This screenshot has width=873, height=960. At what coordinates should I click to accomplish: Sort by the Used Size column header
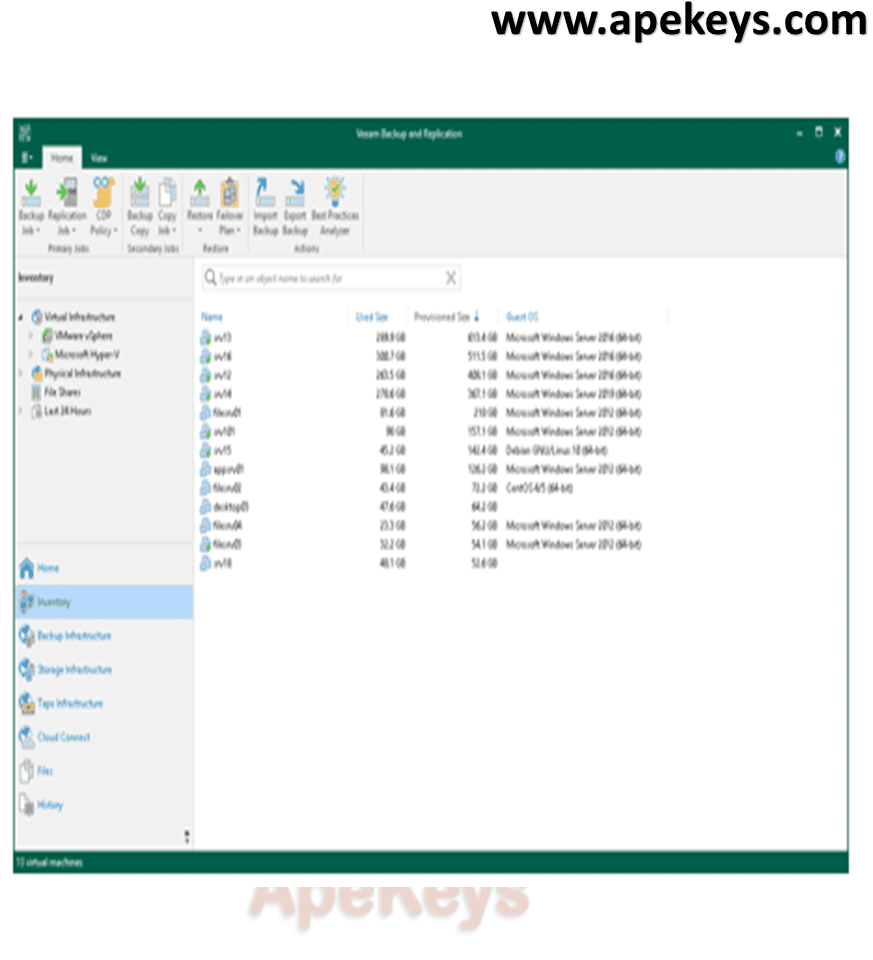[x=372, y=317]
